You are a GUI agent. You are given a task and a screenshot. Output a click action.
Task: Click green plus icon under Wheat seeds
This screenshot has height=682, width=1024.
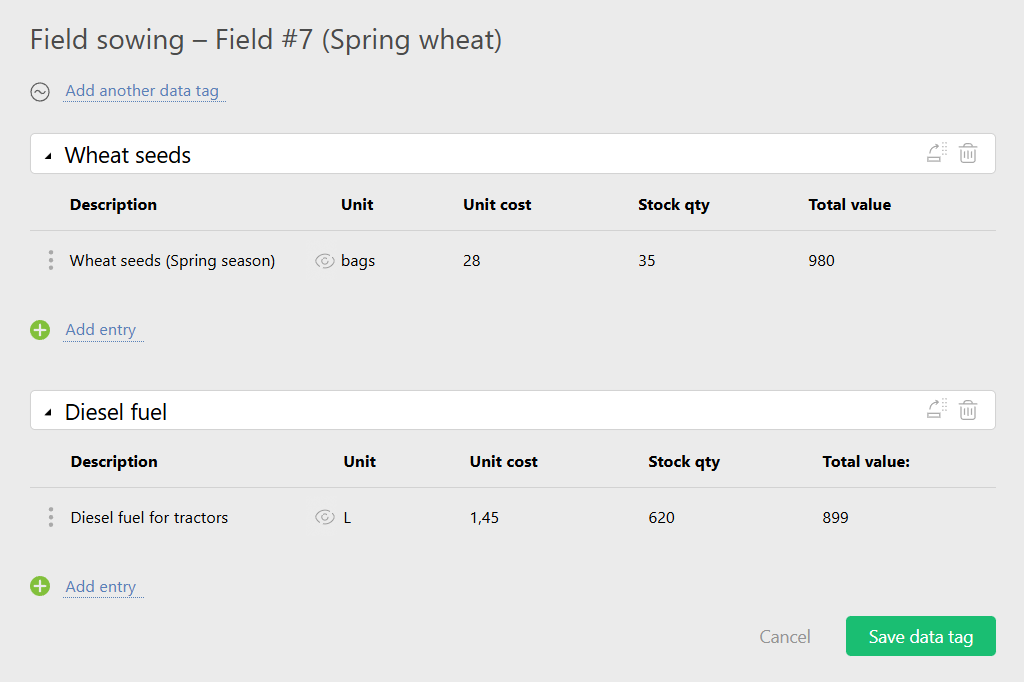point(40,330)
